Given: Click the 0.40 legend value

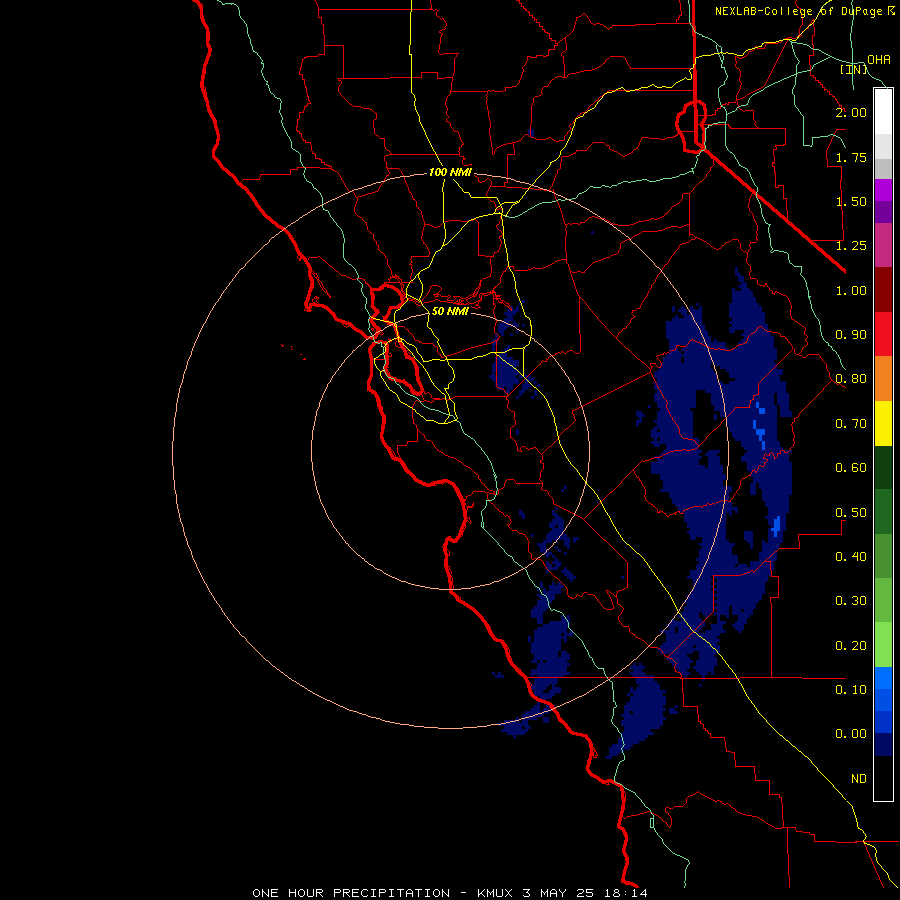Looking at the screenshot, I should click(851, 557).
